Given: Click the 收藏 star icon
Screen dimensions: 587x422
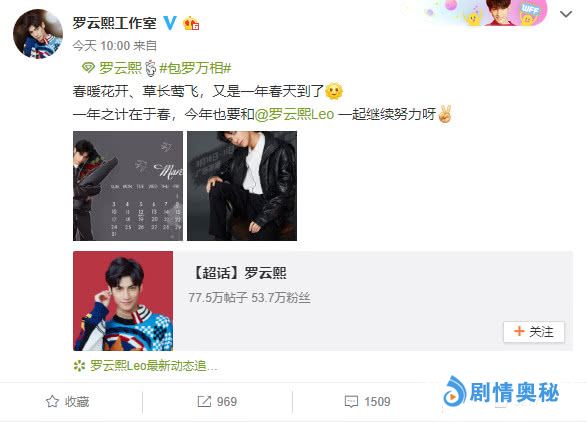Looking at the screenshot, I should [x=52, y=401].
